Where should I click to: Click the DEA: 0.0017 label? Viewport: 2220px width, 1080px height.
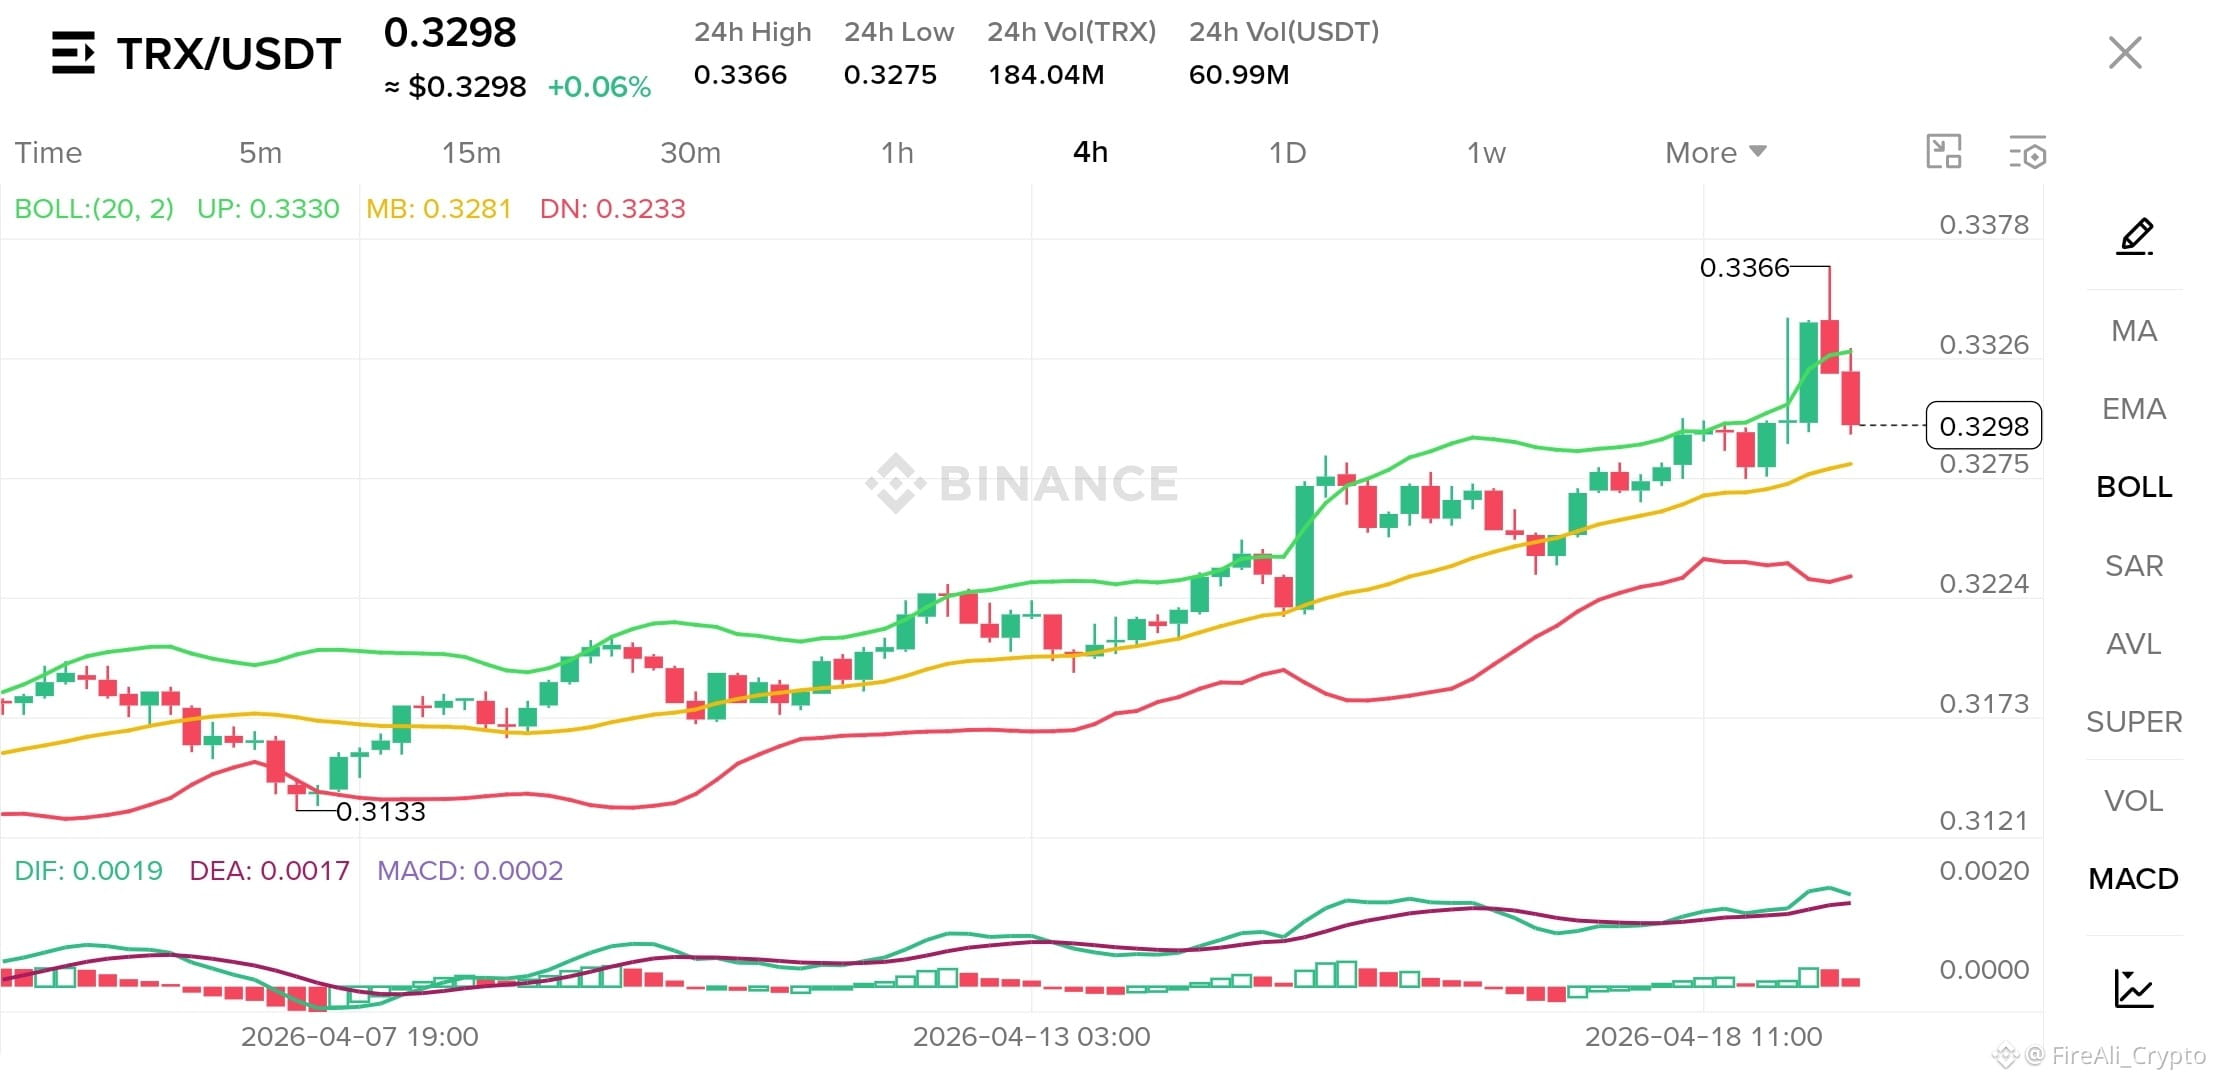coord(269,870)
